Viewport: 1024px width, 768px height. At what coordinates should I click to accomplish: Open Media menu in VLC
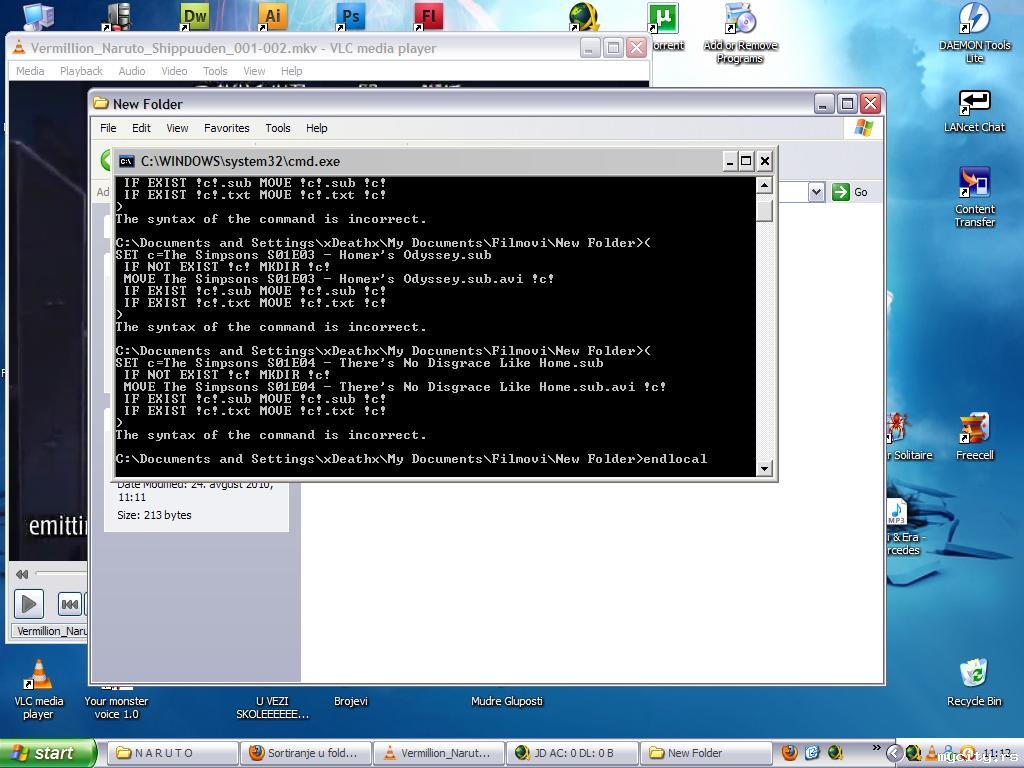(x=30, y=71)
